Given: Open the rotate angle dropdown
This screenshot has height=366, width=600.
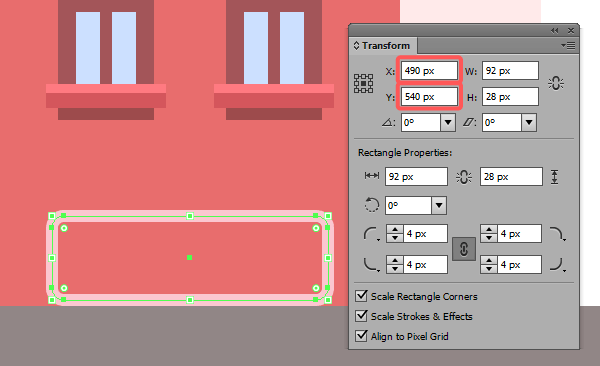Looking at the screenshot, I should [448, 123].
